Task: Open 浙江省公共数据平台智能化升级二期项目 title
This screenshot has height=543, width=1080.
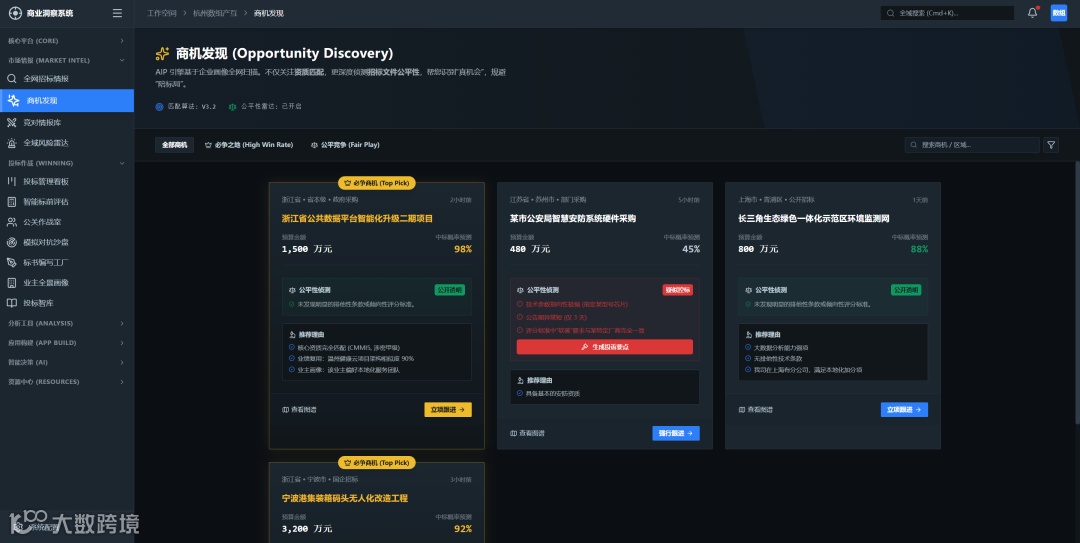Action: point(357,218)
